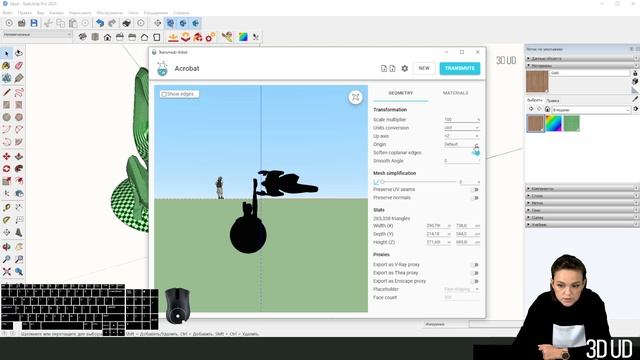Pick the Paint Bucket tool
640x360 pixels.
(x=7, y=65)
